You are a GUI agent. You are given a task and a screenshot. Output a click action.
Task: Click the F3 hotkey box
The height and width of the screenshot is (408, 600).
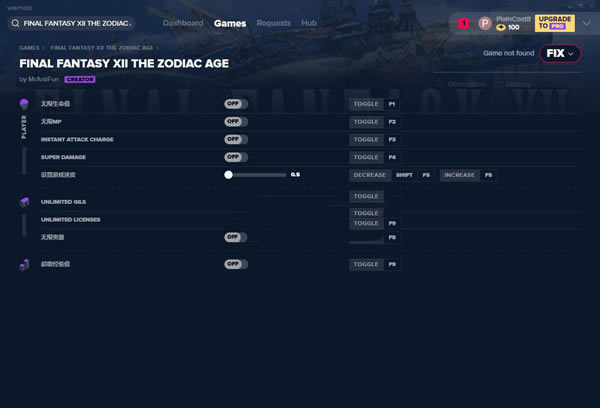tap(392, 139)
